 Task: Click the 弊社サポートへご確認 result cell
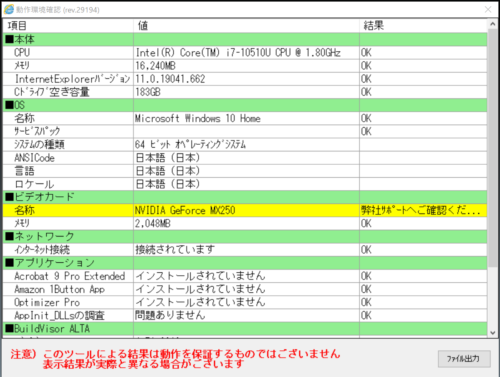point(423,210)
